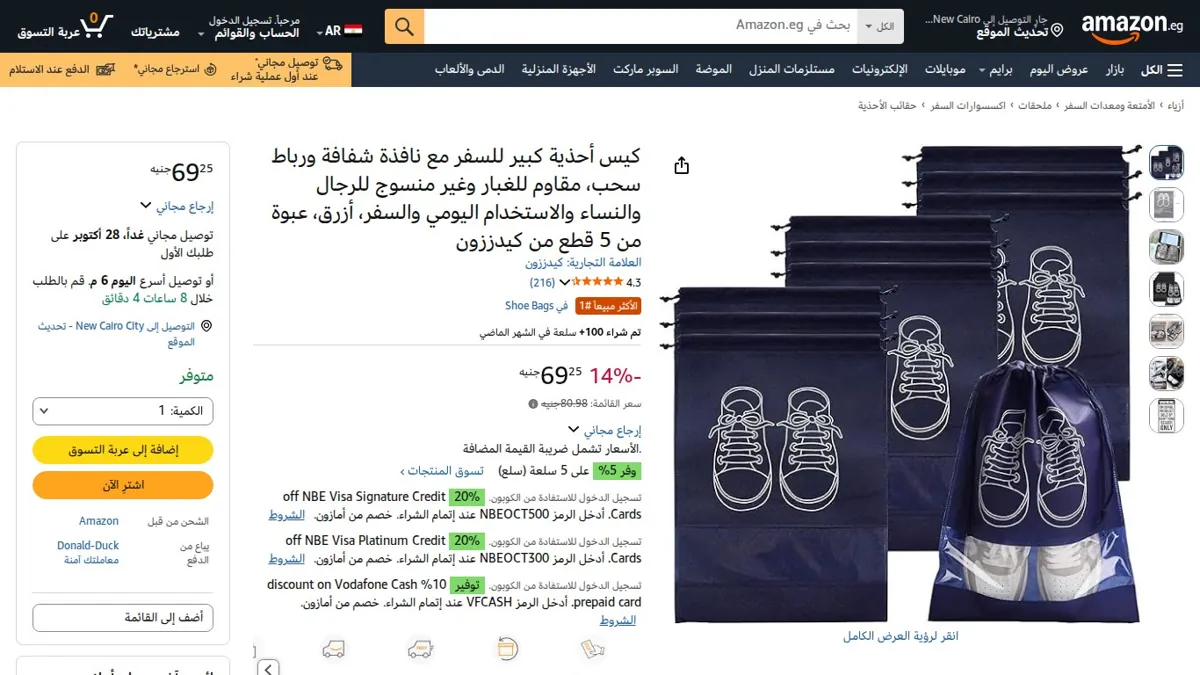The width and height of the screenshot is (1200, 675).
Task: Click the Egypt flag language icon
Action: (353, 31)
